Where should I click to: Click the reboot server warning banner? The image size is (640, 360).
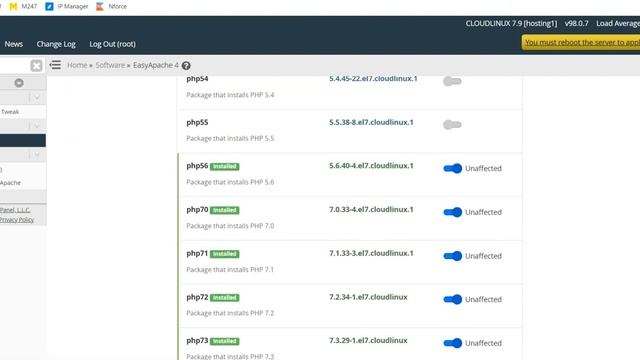pos(580,42)
